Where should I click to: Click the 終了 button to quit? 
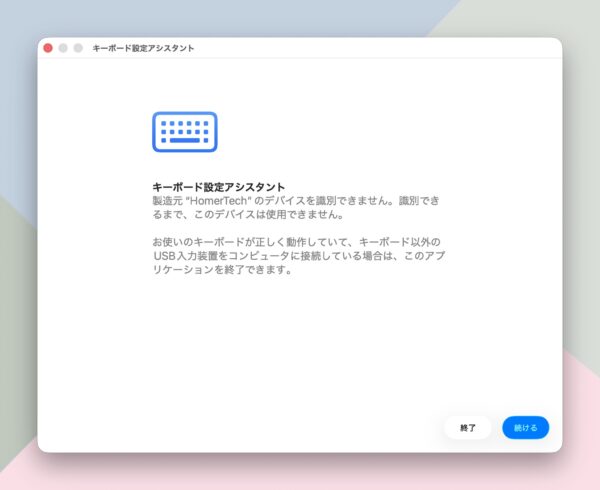[x=468, y=428]
